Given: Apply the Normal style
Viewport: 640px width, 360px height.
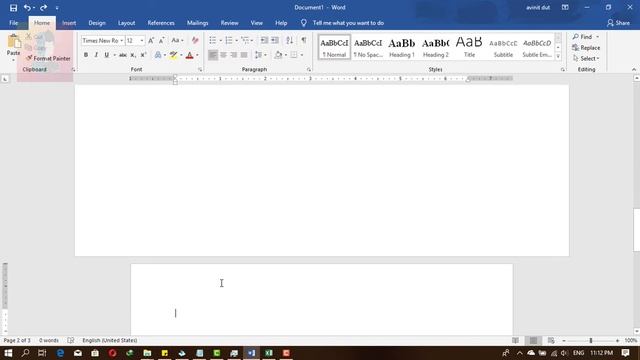Looking at the screenshot, I should (334, 47).
